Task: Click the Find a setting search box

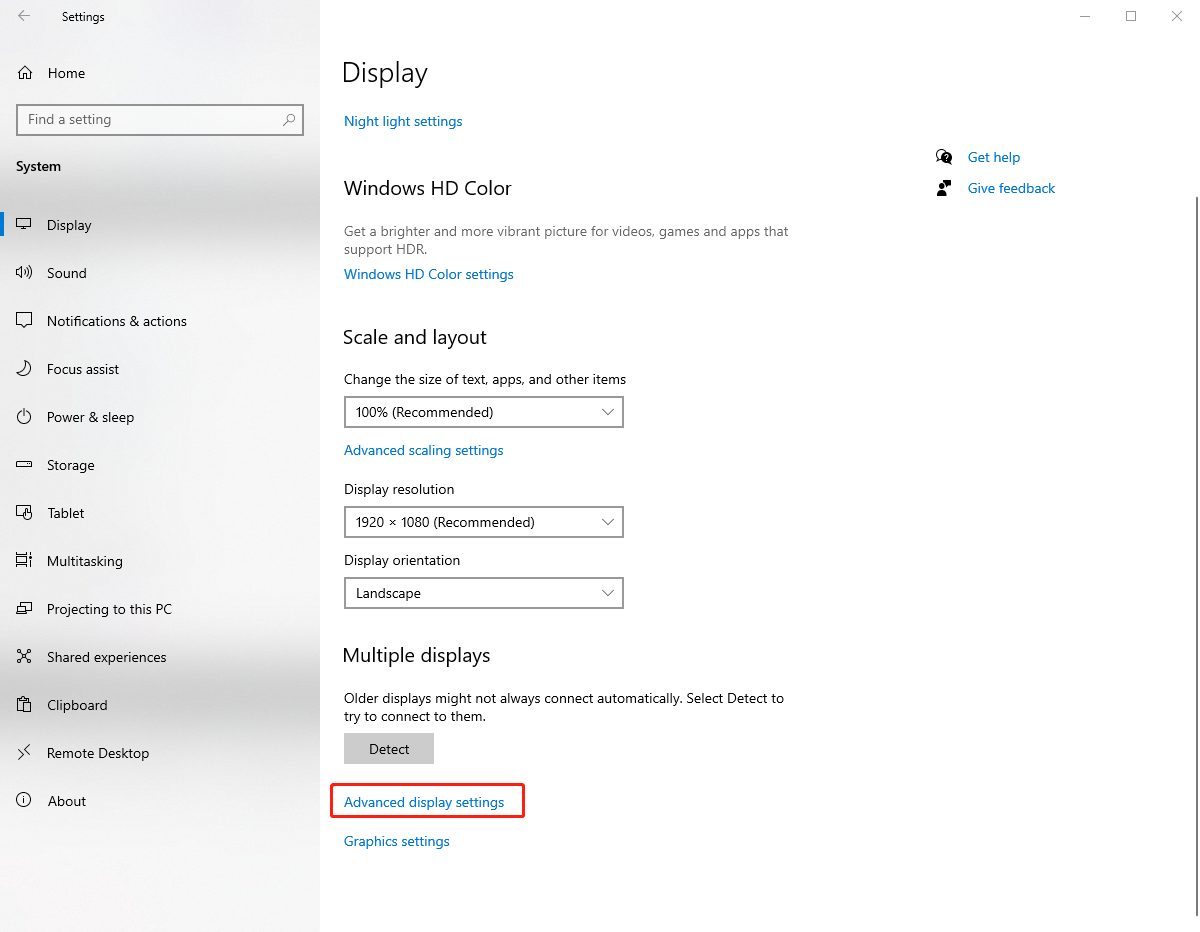Action: pos(150,120)
